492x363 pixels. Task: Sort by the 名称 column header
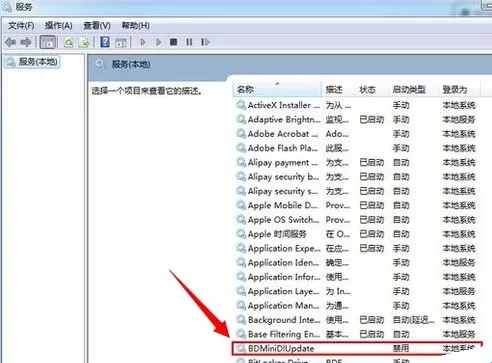(277, 89)
